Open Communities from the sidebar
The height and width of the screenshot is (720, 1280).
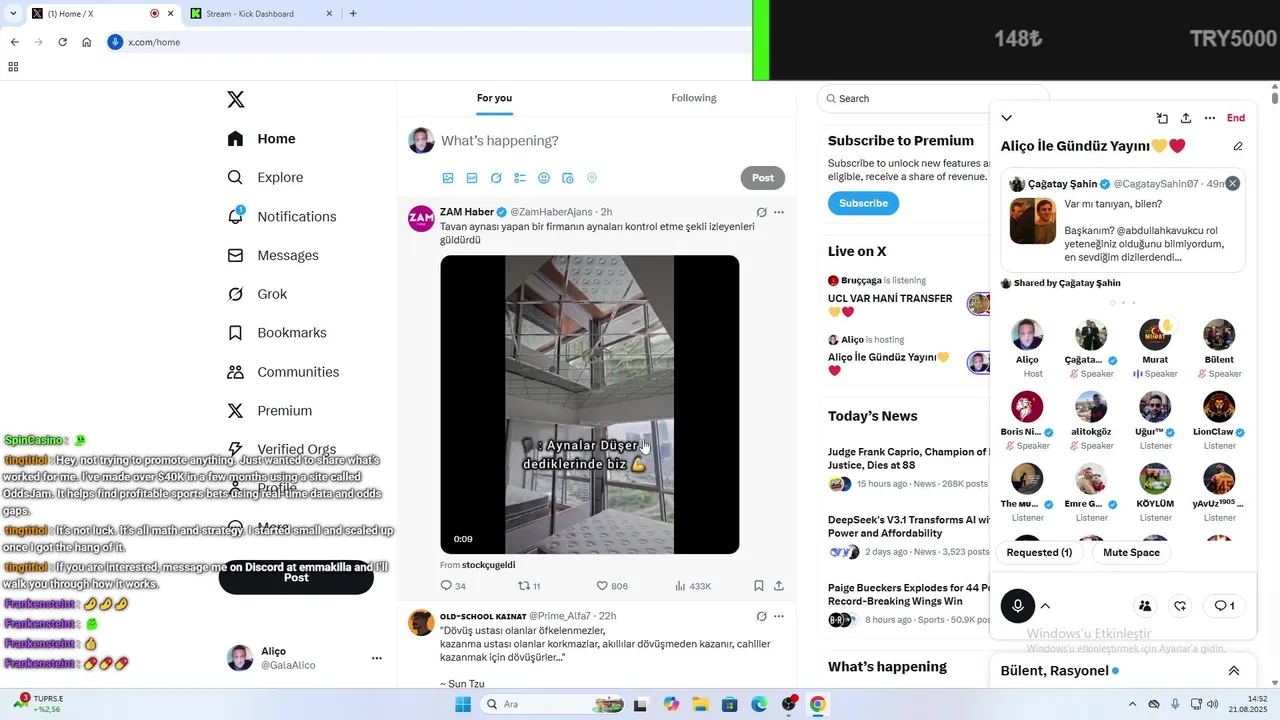click(283, 372)
